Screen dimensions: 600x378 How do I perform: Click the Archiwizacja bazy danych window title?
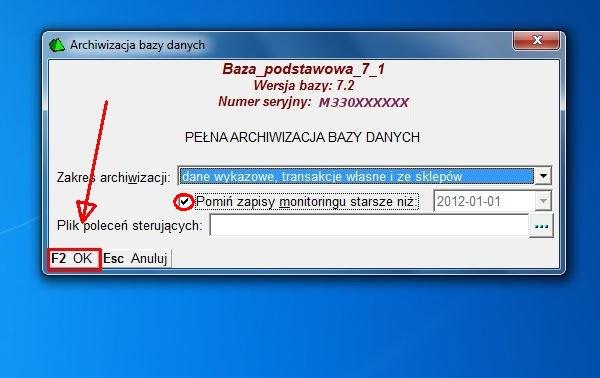[137, 45]
